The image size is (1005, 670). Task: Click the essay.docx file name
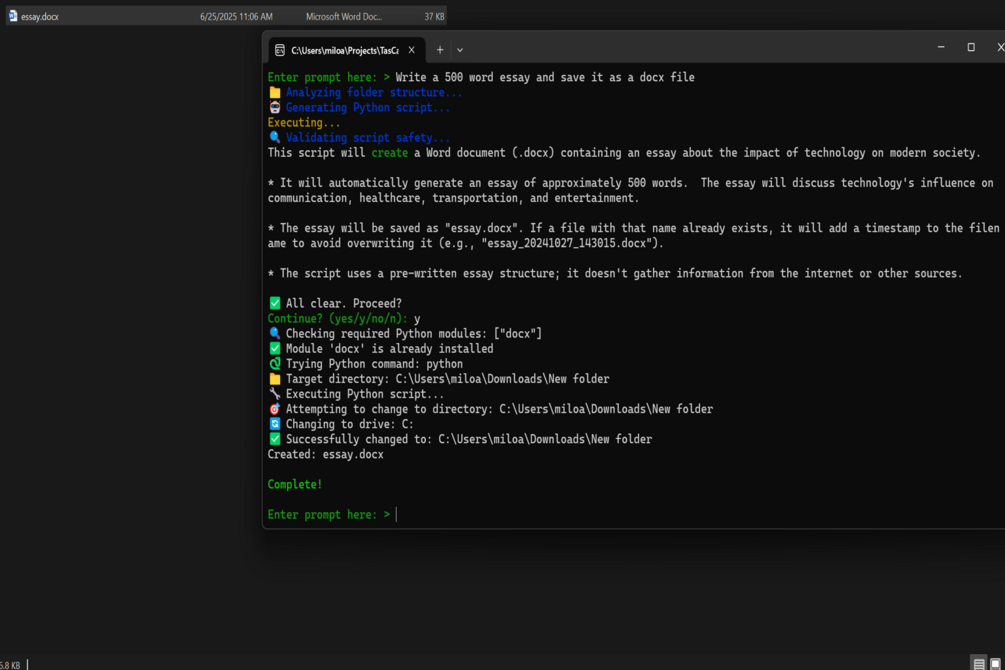pyautogui.click(x=40, y=17)
